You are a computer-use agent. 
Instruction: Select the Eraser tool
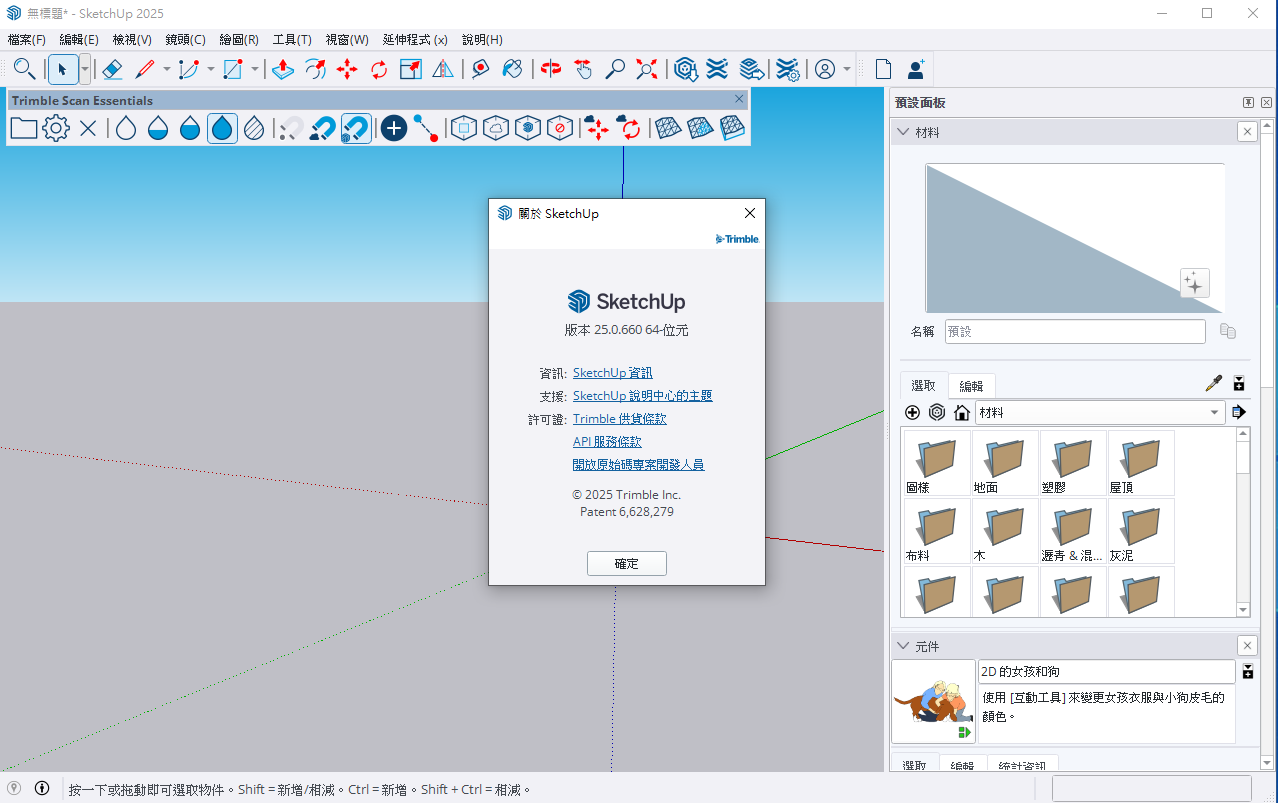click(x=112, y=69)
